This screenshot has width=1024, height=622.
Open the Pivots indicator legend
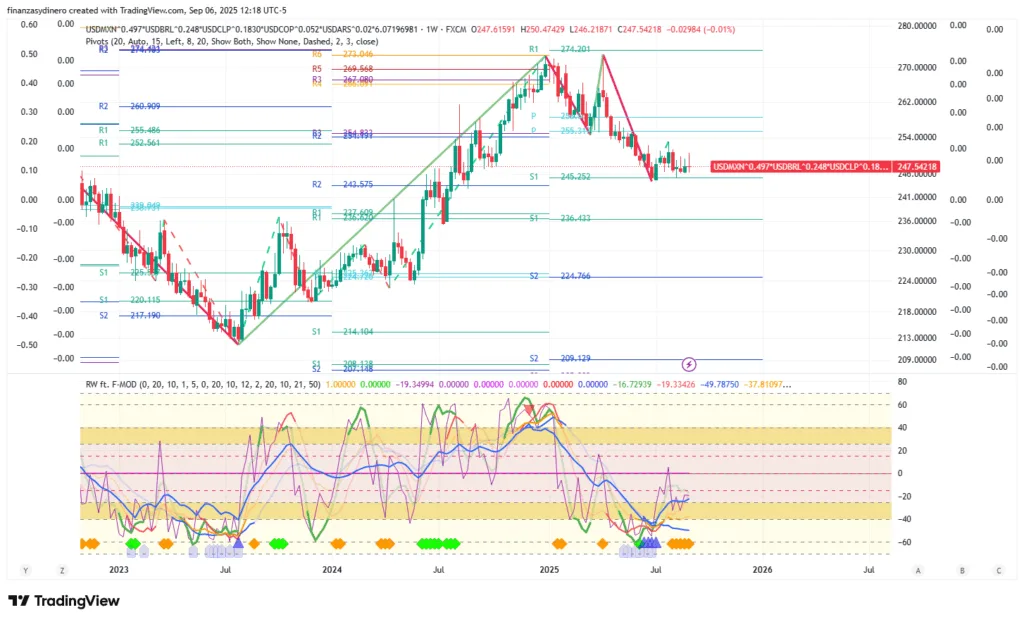[232, 41]
